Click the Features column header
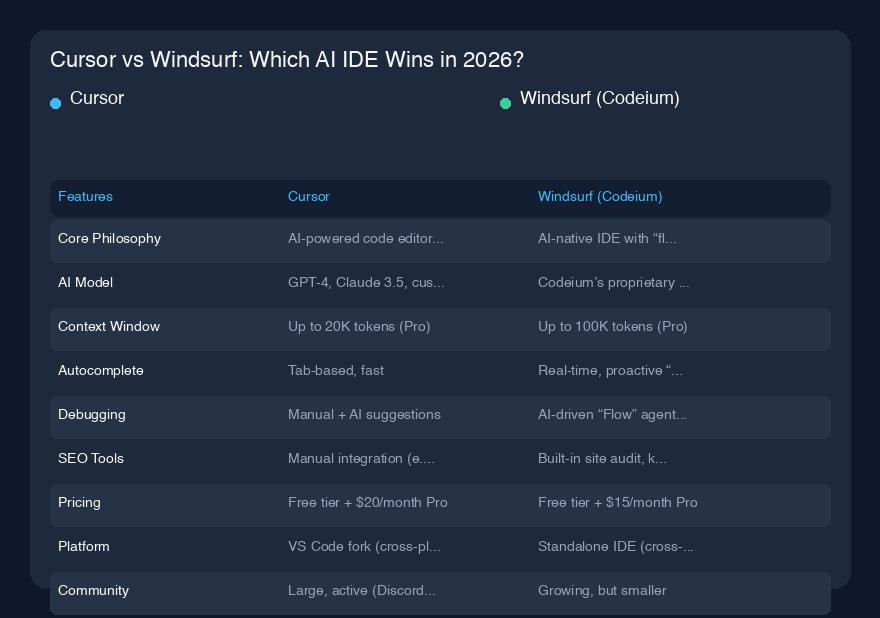The height and width of the screenshot is (618, 880). point(85,196)
